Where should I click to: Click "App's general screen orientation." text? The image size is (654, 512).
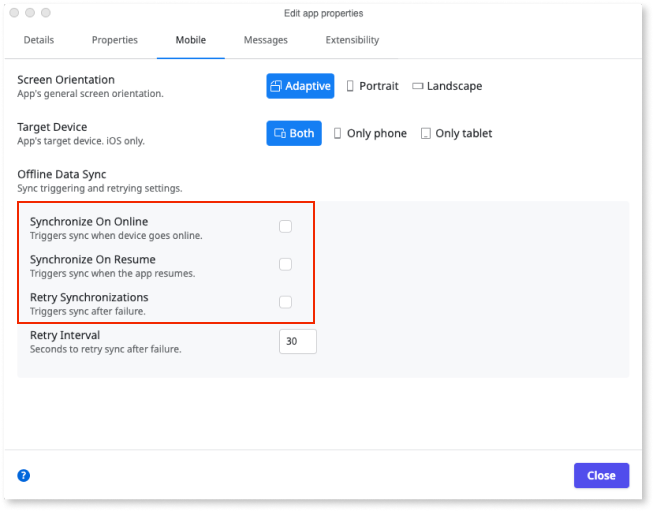[x=91, y=93]
